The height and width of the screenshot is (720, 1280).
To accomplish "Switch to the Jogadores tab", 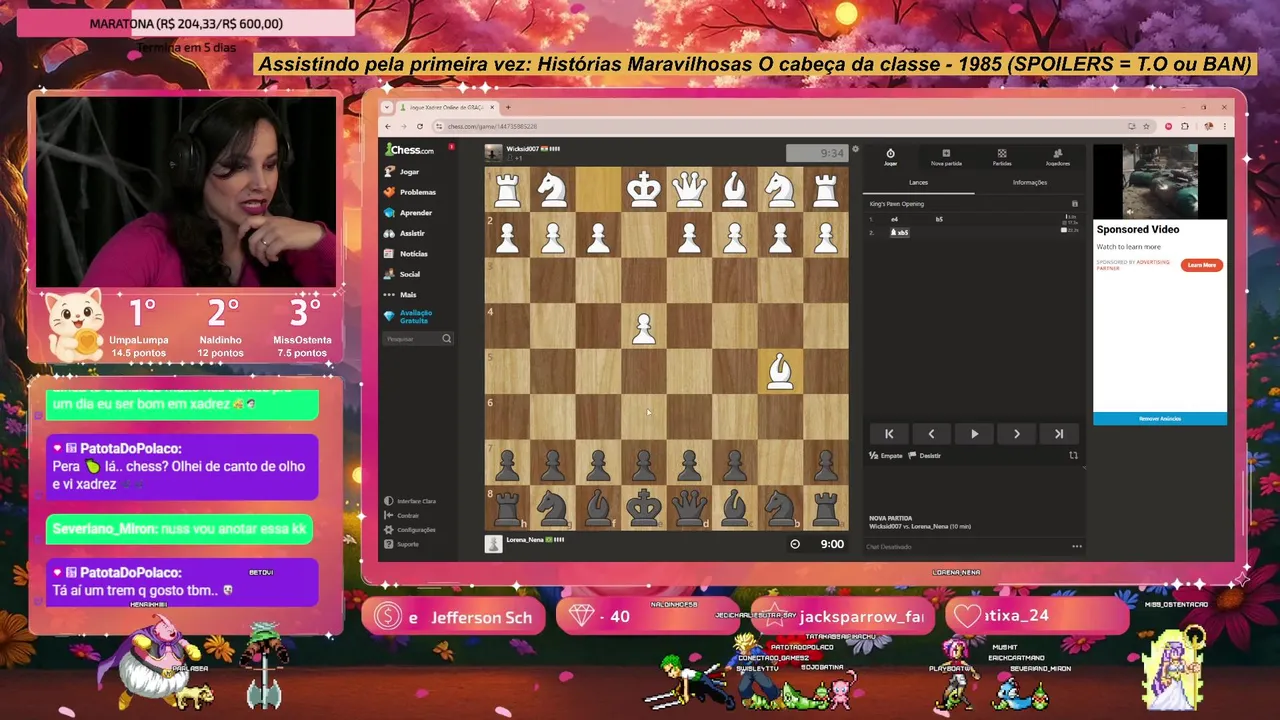I will [1058, 157].
